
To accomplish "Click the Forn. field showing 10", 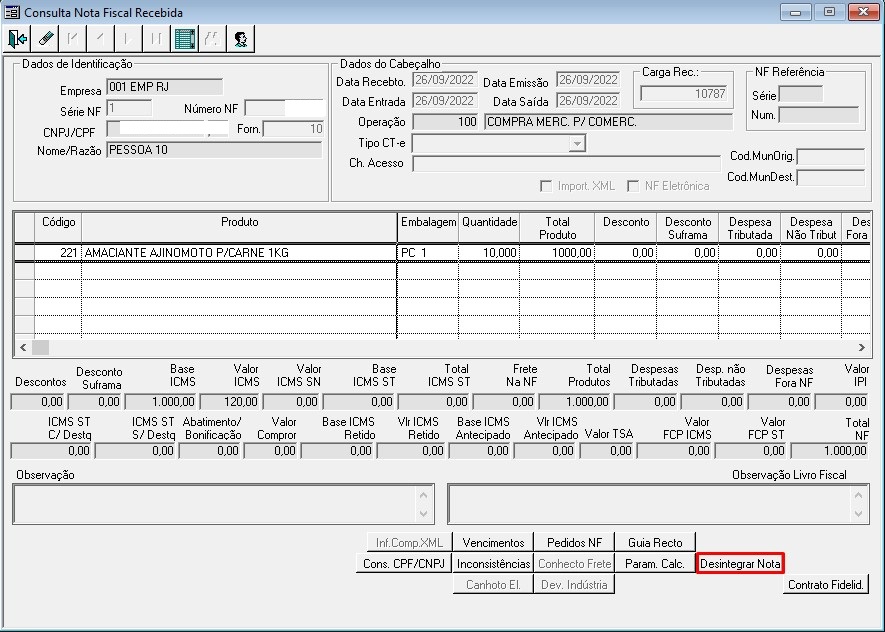I will pyautogui.click(x=293, y=129).
